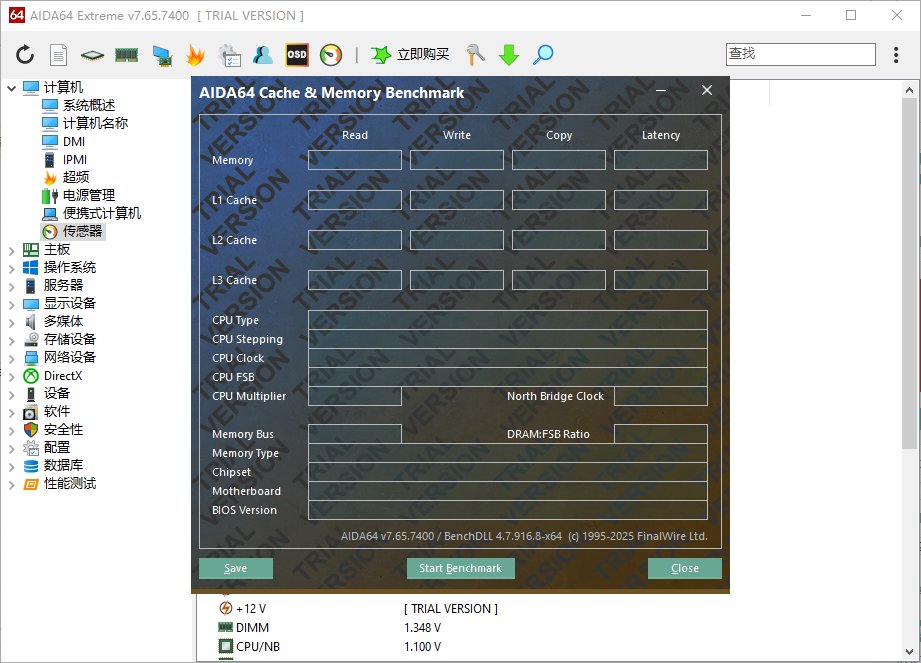
Task: Select 系统概述 in the tree
Action: (x=89, y=105)
